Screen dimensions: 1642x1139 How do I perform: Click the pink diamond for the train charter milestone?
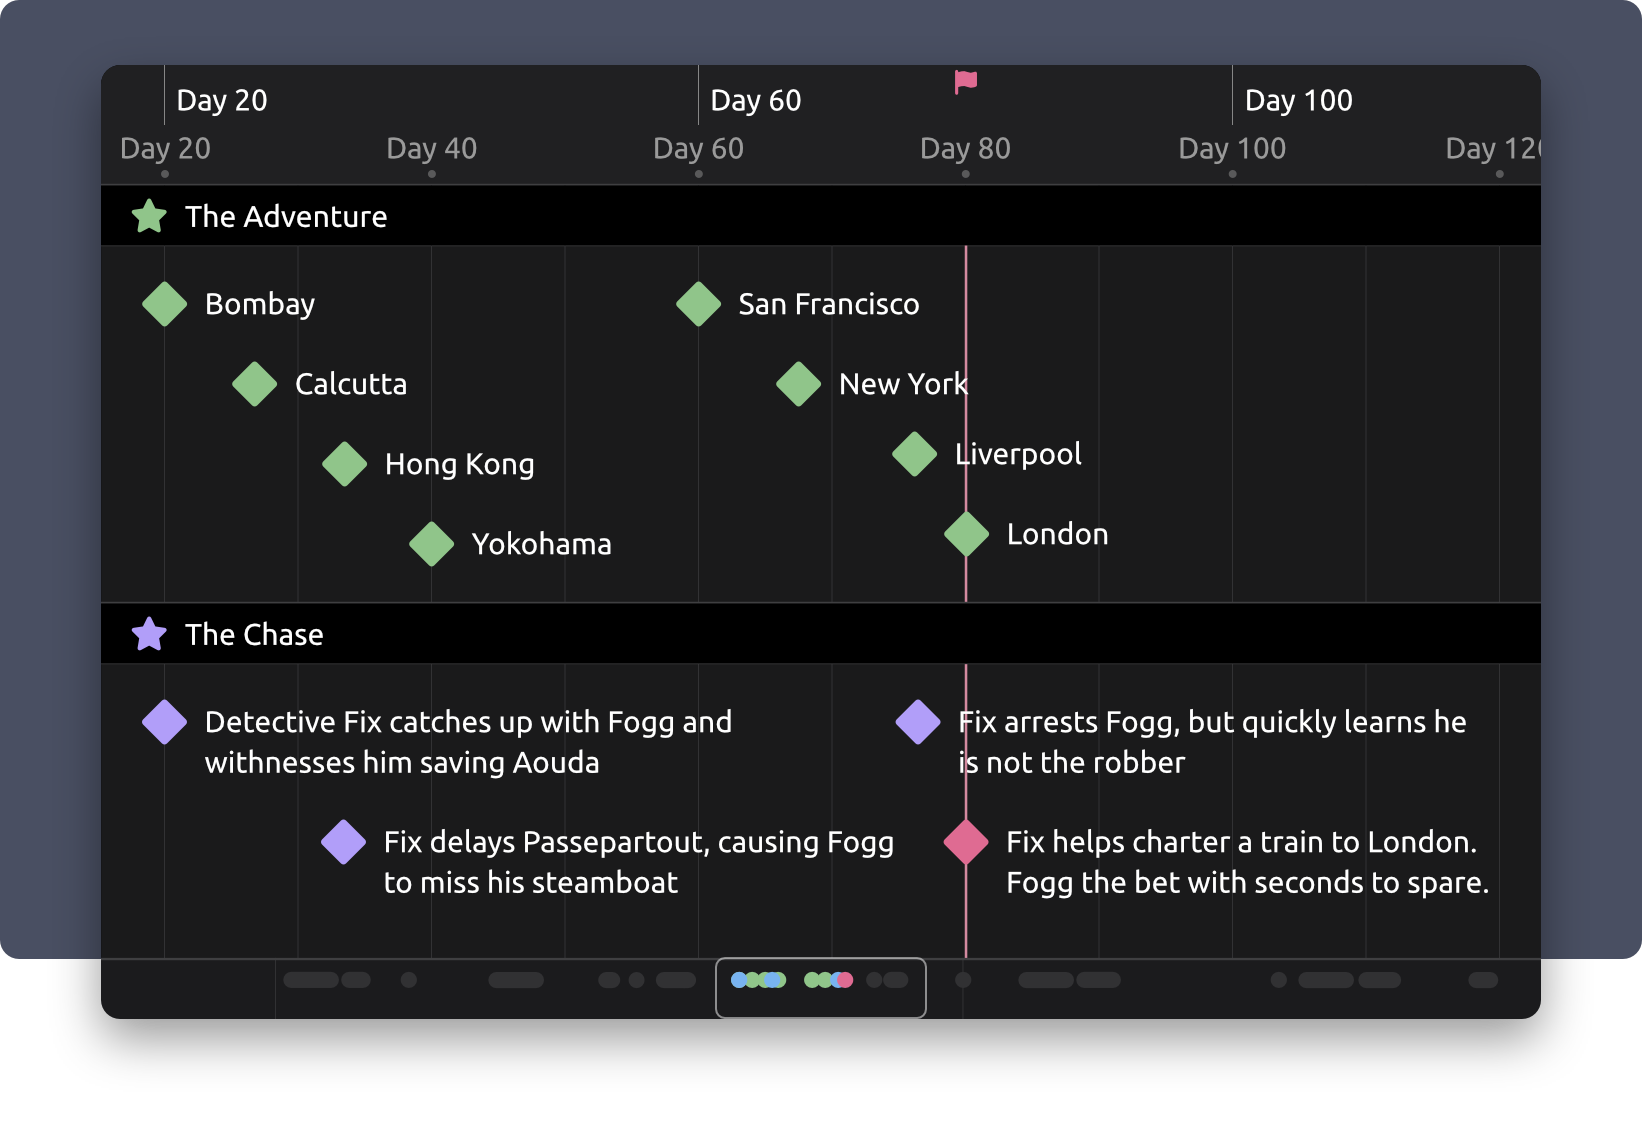click(965, 842)
